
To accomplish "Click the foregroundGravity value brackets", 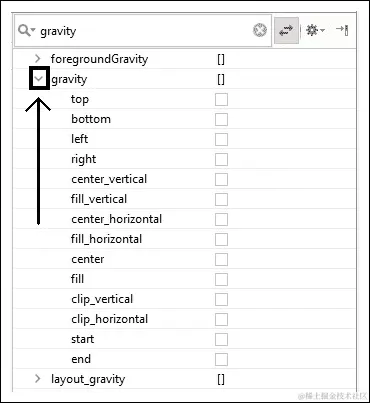I will coord(221,60).
